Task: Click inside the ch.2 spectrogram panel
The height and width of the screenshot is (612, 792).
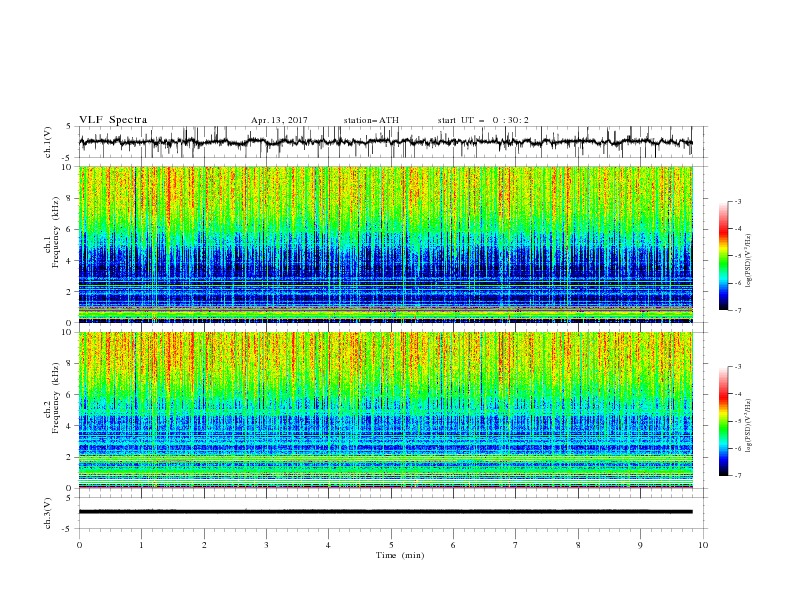Action: pos(385,410)
